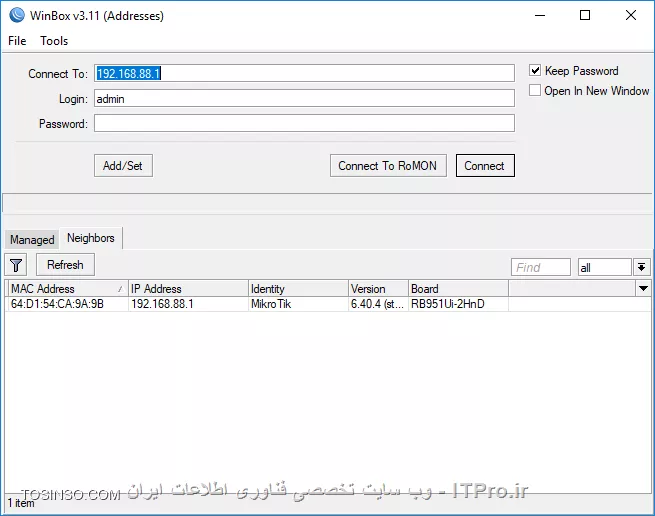
Task: Toggle the Keep Password checkbox
Action: 535,70
